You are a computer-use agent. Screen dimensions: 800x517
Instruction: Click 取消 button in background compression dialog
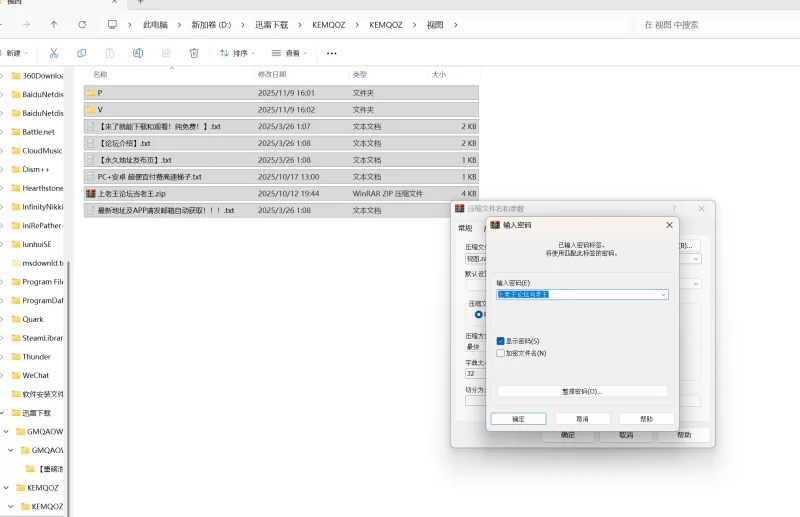(x=626, y=435)
